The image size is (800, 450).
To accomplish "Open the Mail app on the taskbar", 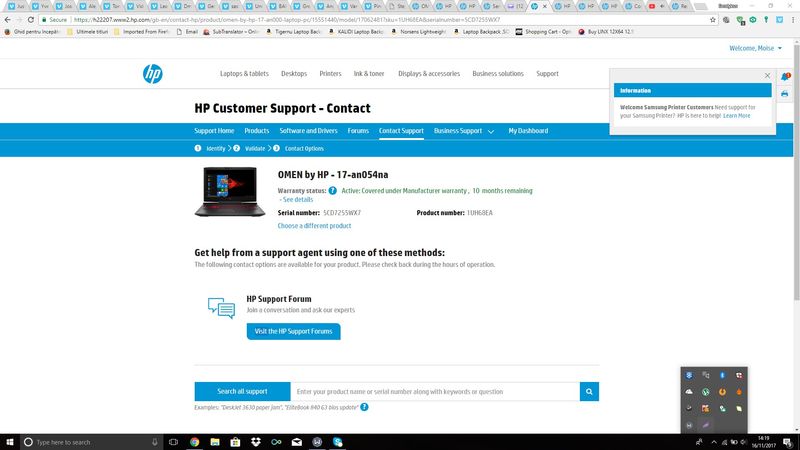I will 296,442.
